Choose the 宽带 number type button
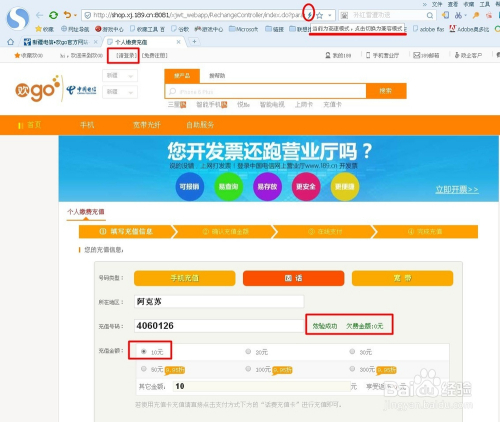500x422 pixels. (402, 278)
